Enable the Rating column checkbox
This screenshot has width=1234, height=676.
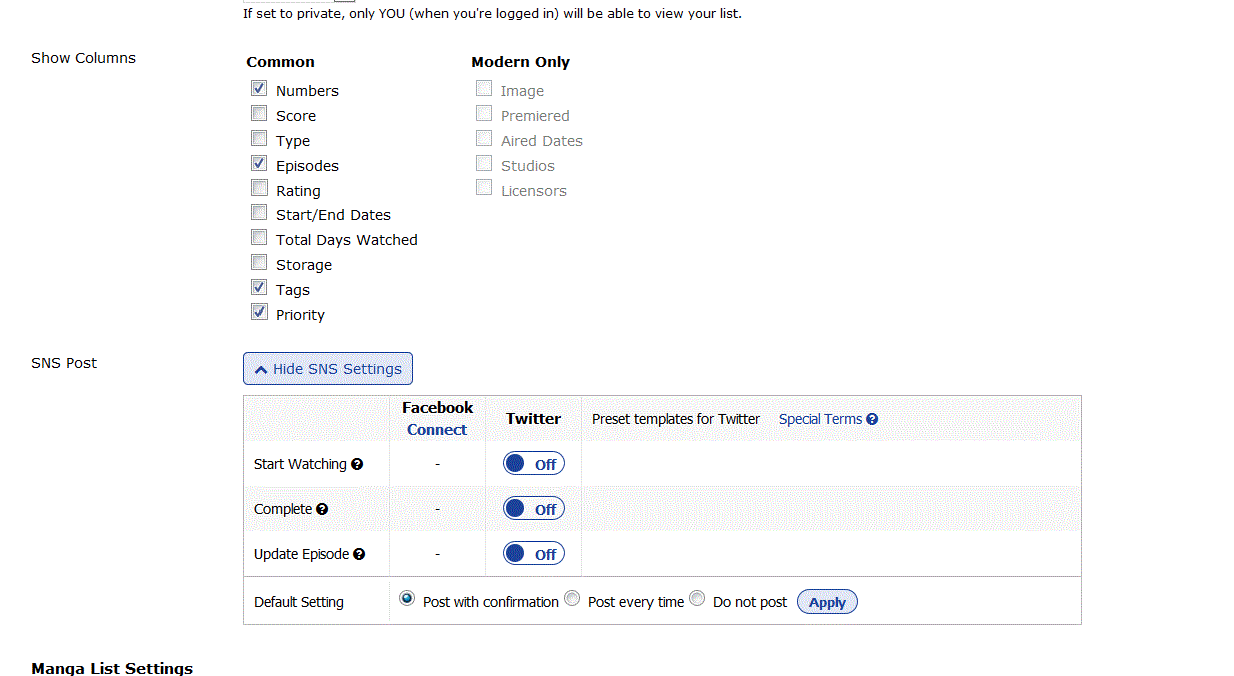point(259,189)
